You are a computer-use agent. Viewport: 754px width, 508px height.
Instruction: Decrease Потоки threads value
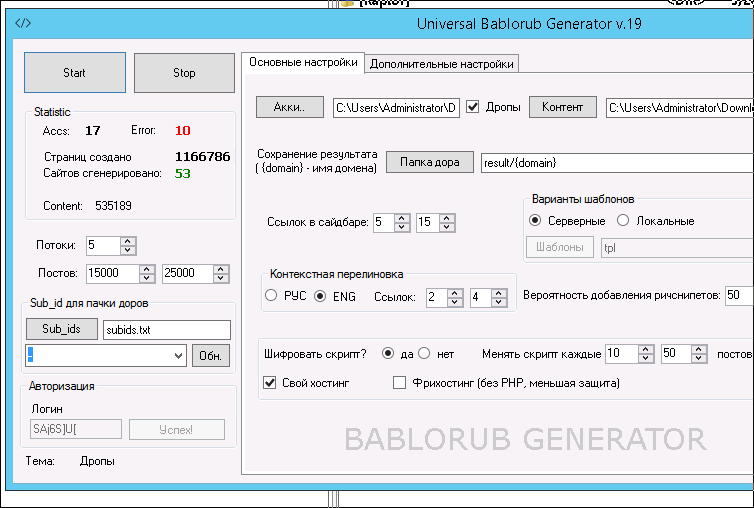(x=128, y=251)
